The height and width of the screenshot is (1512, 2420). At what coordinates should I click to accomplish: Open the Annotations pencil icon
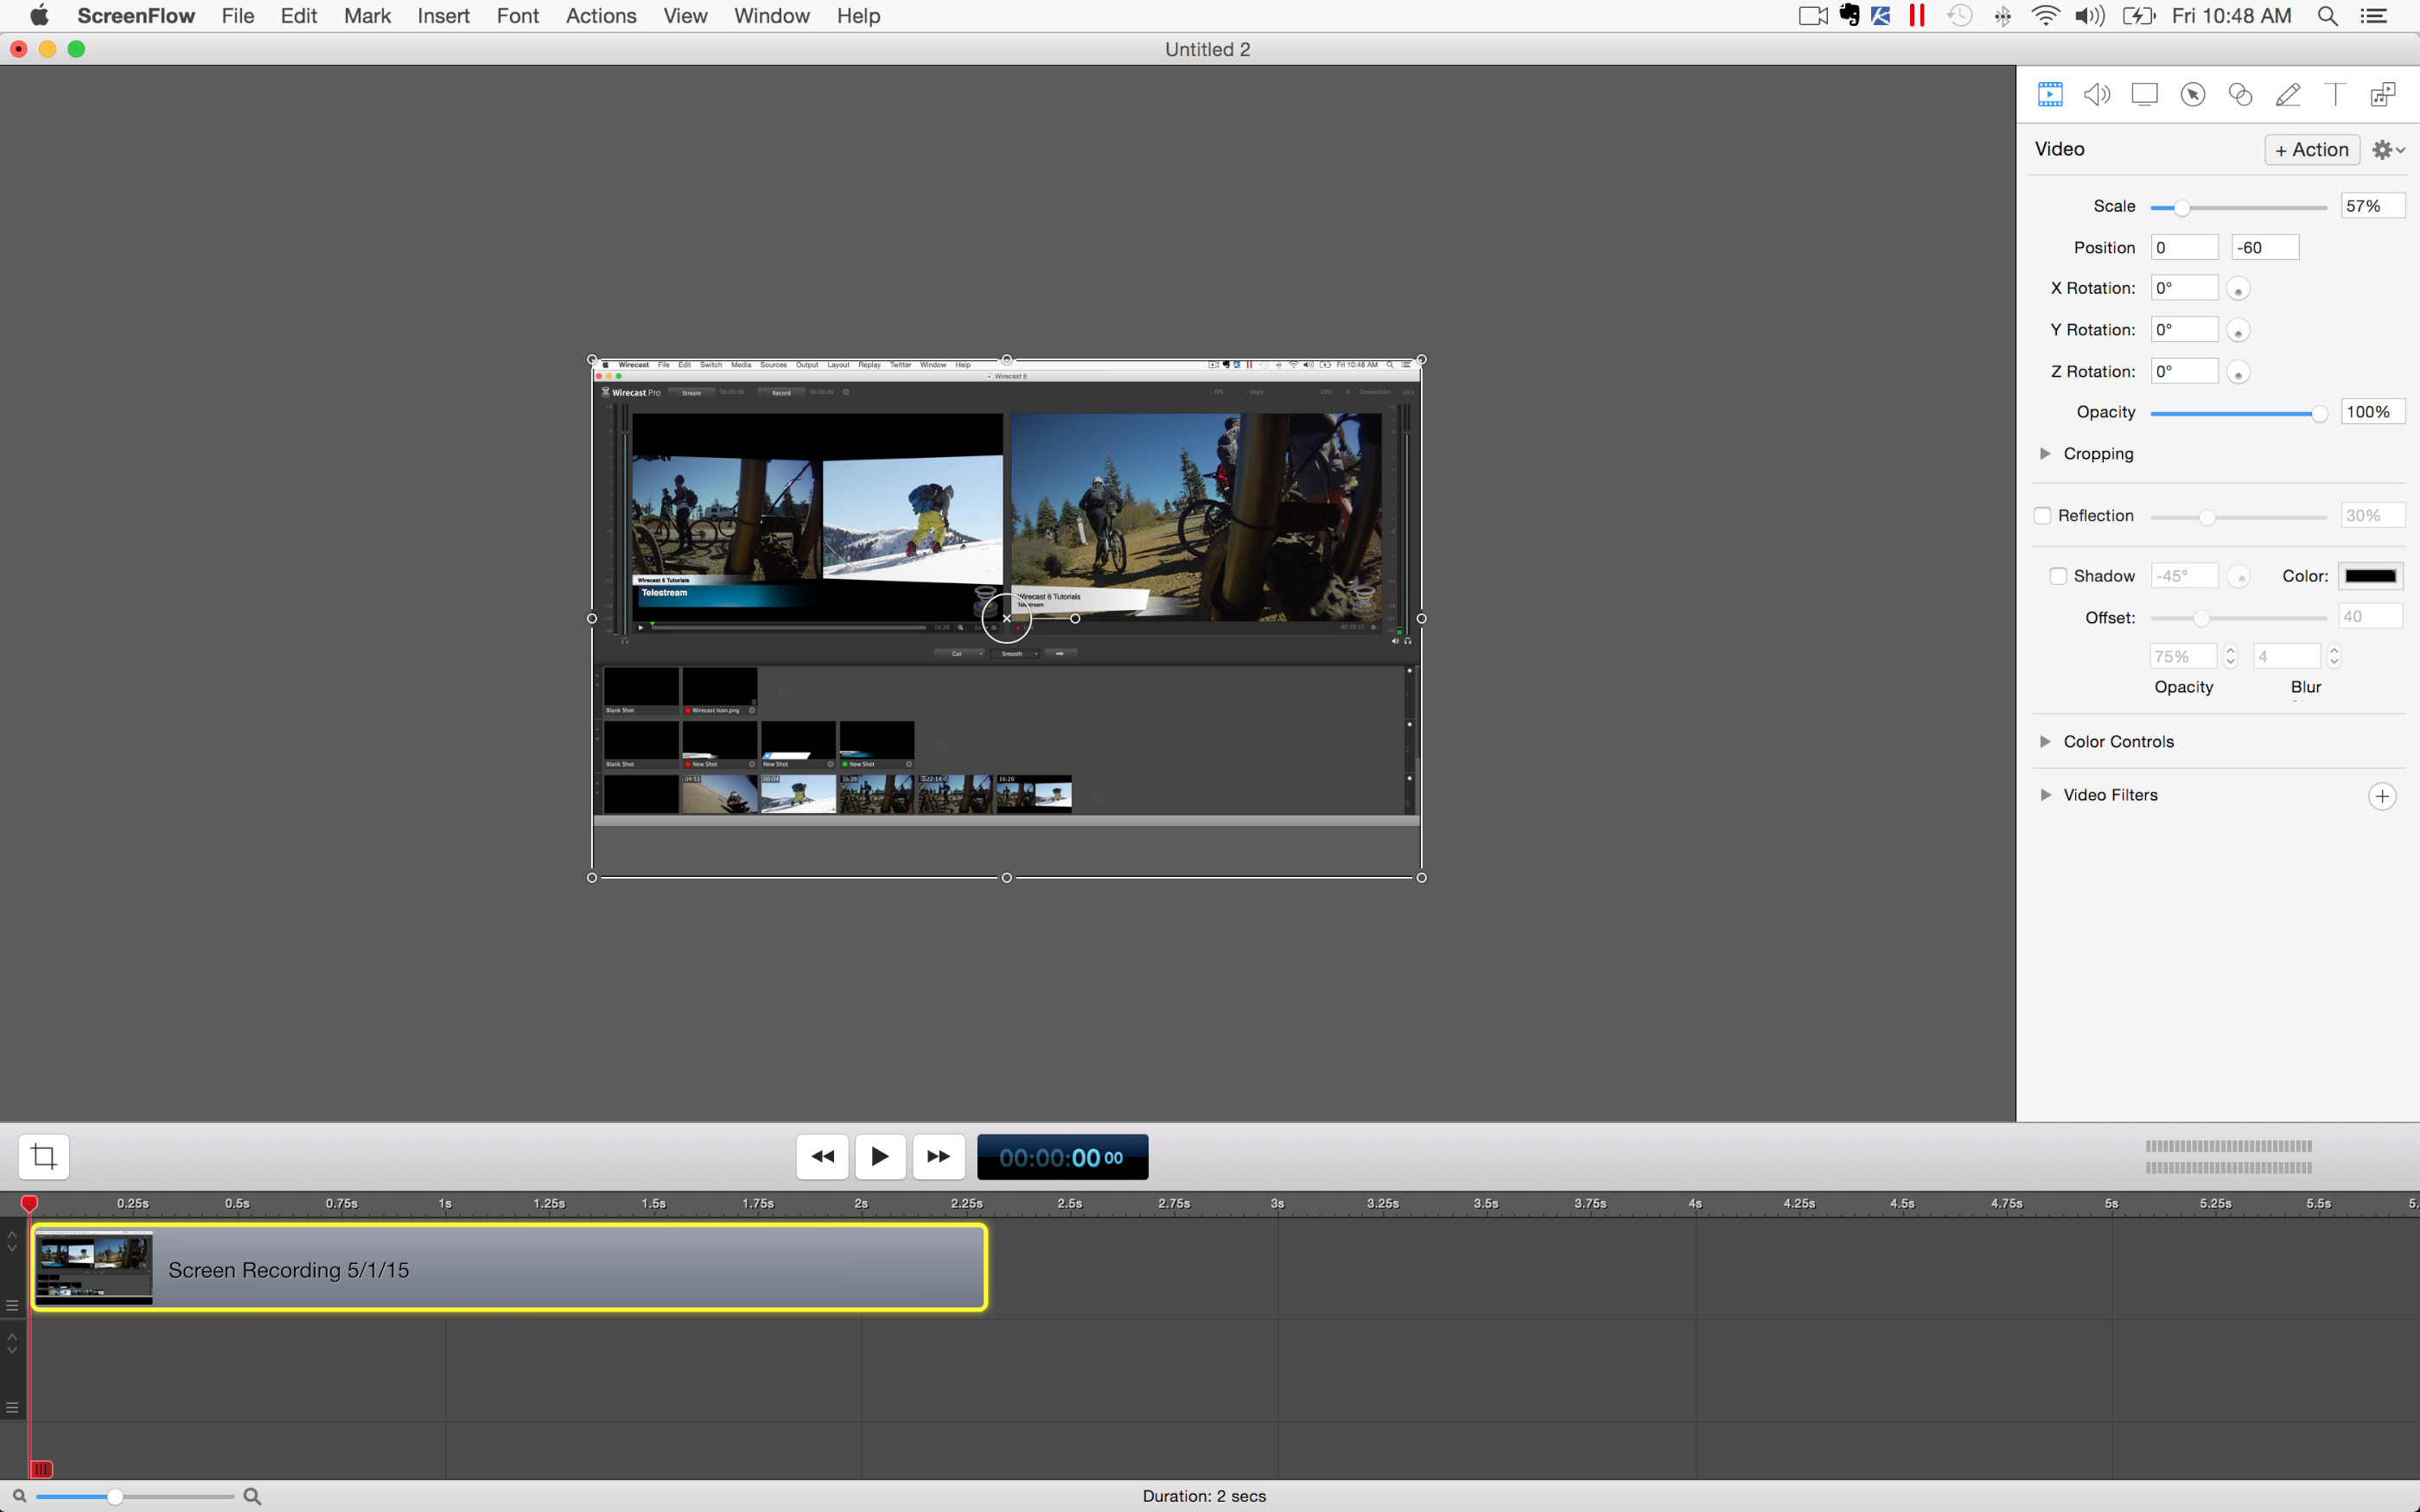click(2288, 94)
